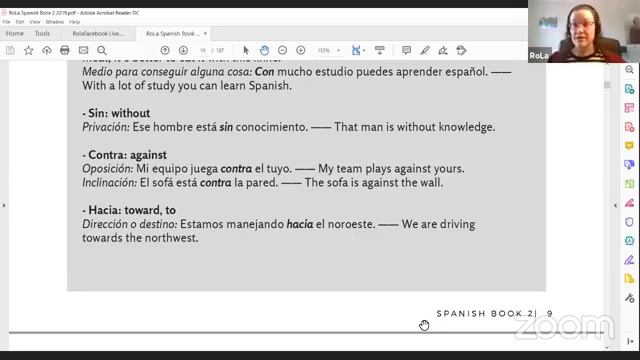Open the red Redact pencil tool in right pane
This screenshot has height=360, width=640.
pyautogui.click(x=629, y=203)
